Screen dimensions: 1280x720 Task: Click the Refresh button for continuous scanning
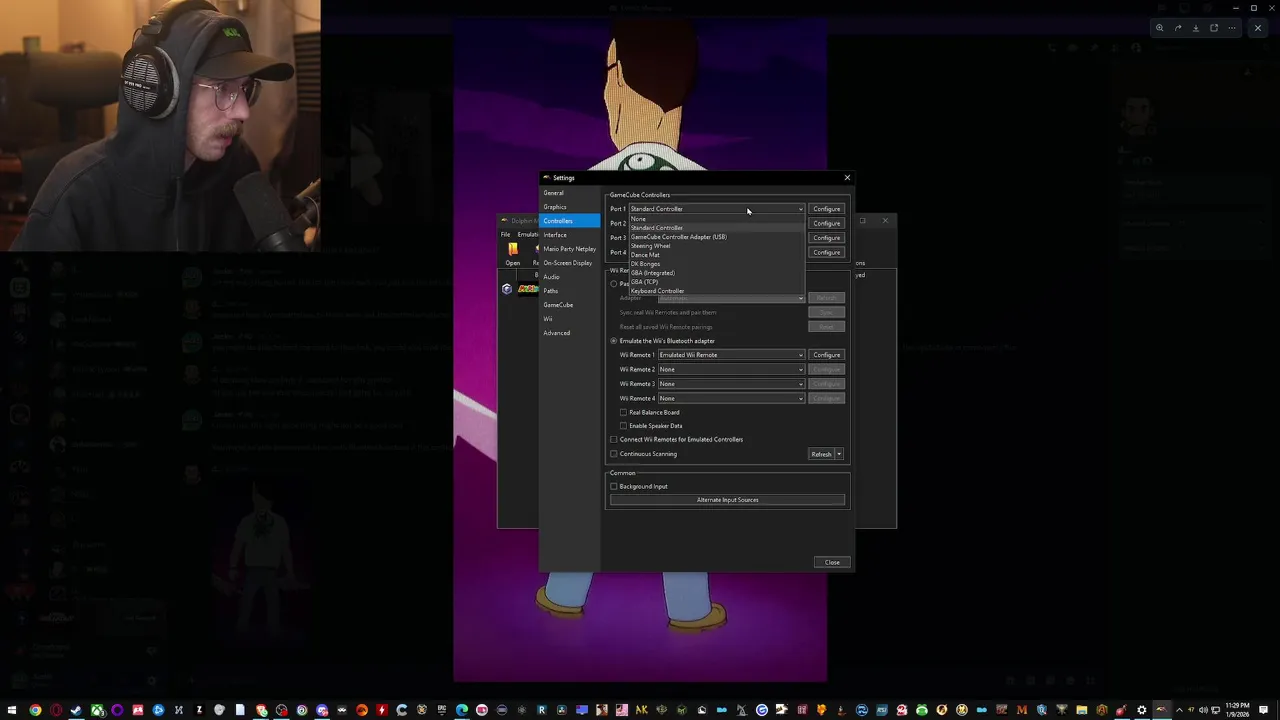coord(821,454)
